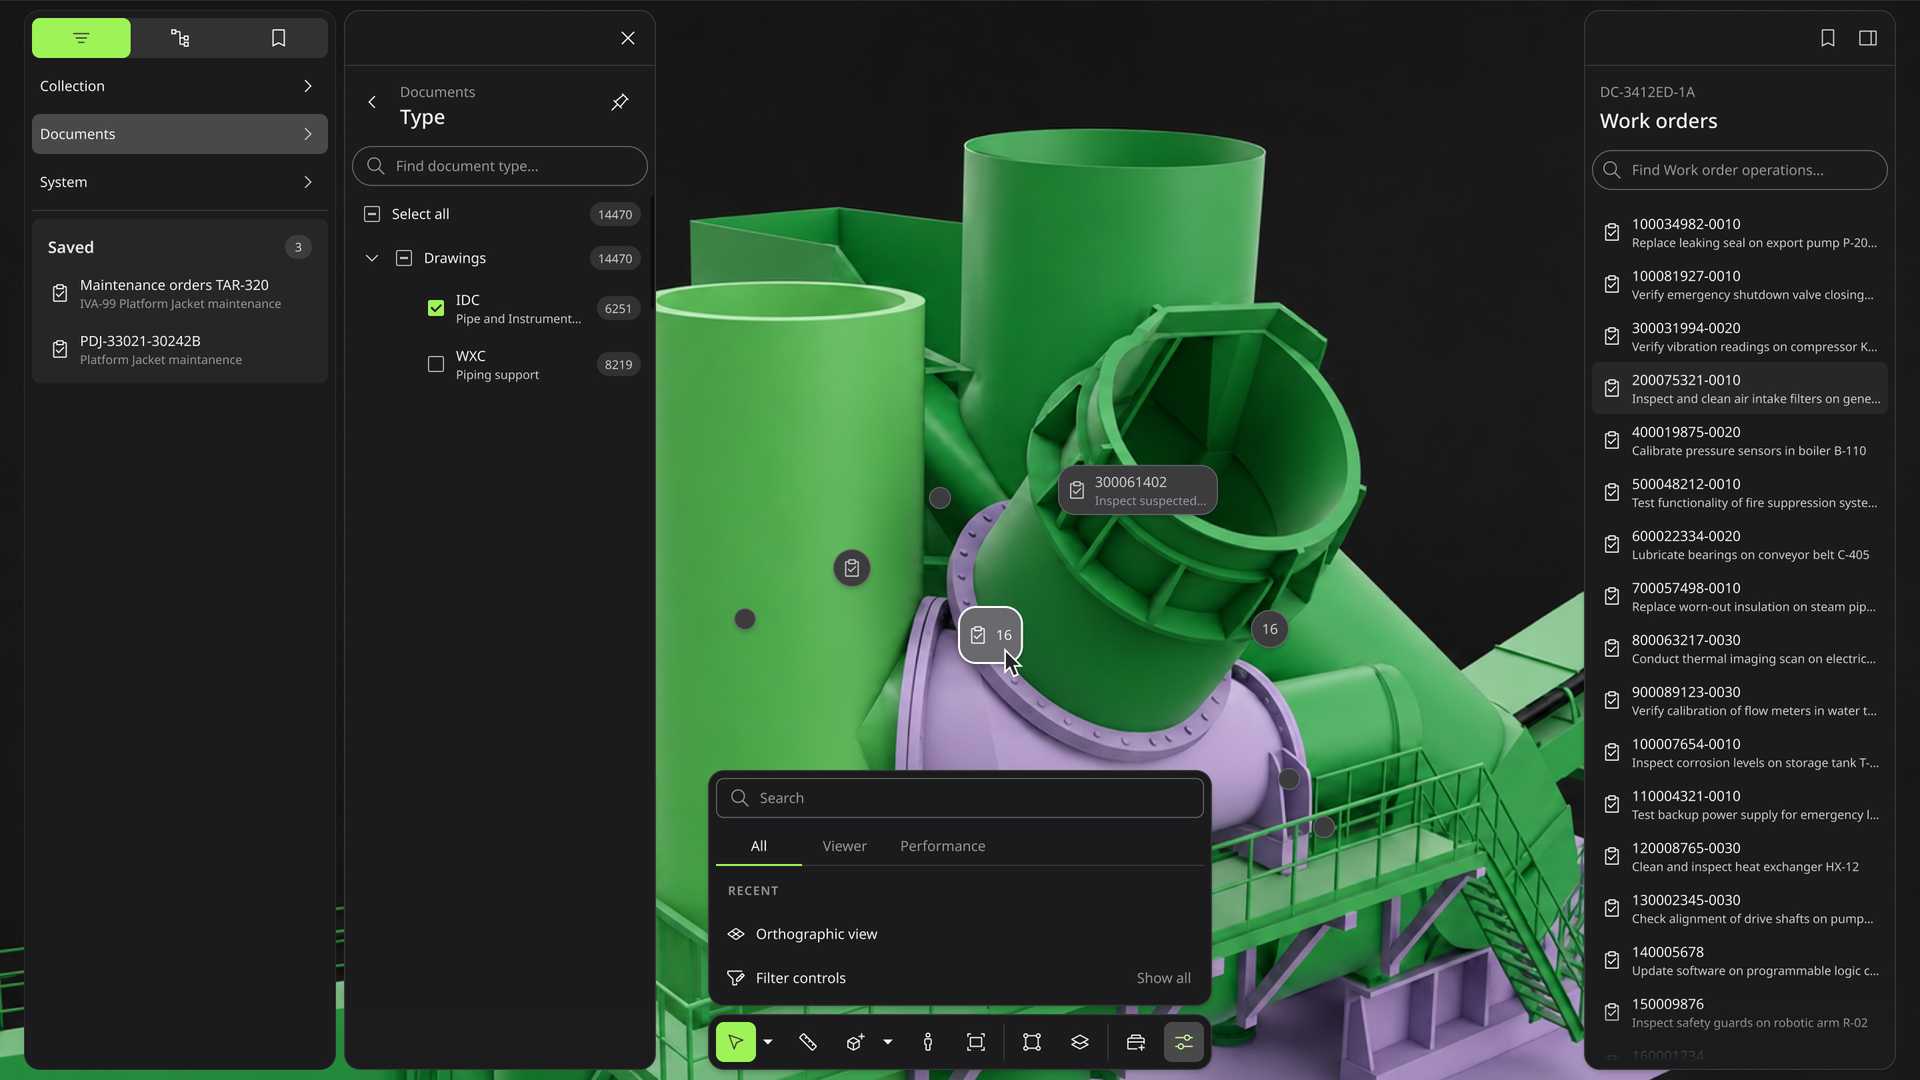Open the select tool dropdown arrow
Screen dimensions: 1920x1080
[768, 1042]
